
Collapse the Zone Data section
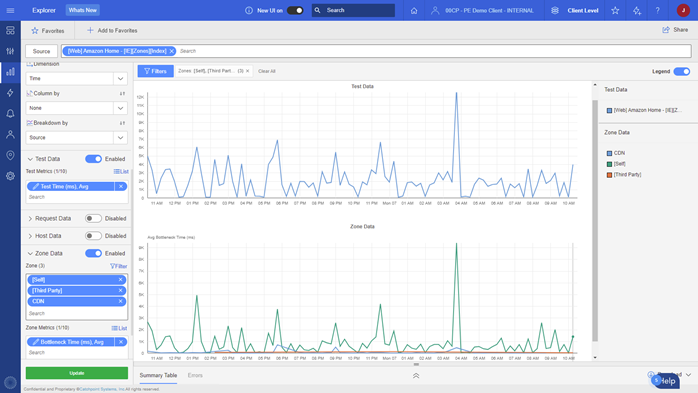click(30, 253)
